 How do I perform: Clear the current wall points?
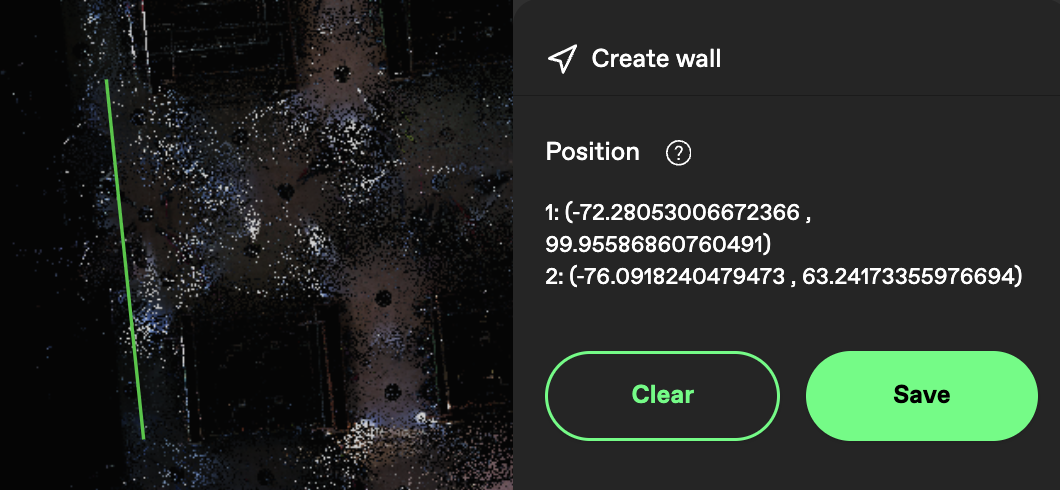click(662, 395)
